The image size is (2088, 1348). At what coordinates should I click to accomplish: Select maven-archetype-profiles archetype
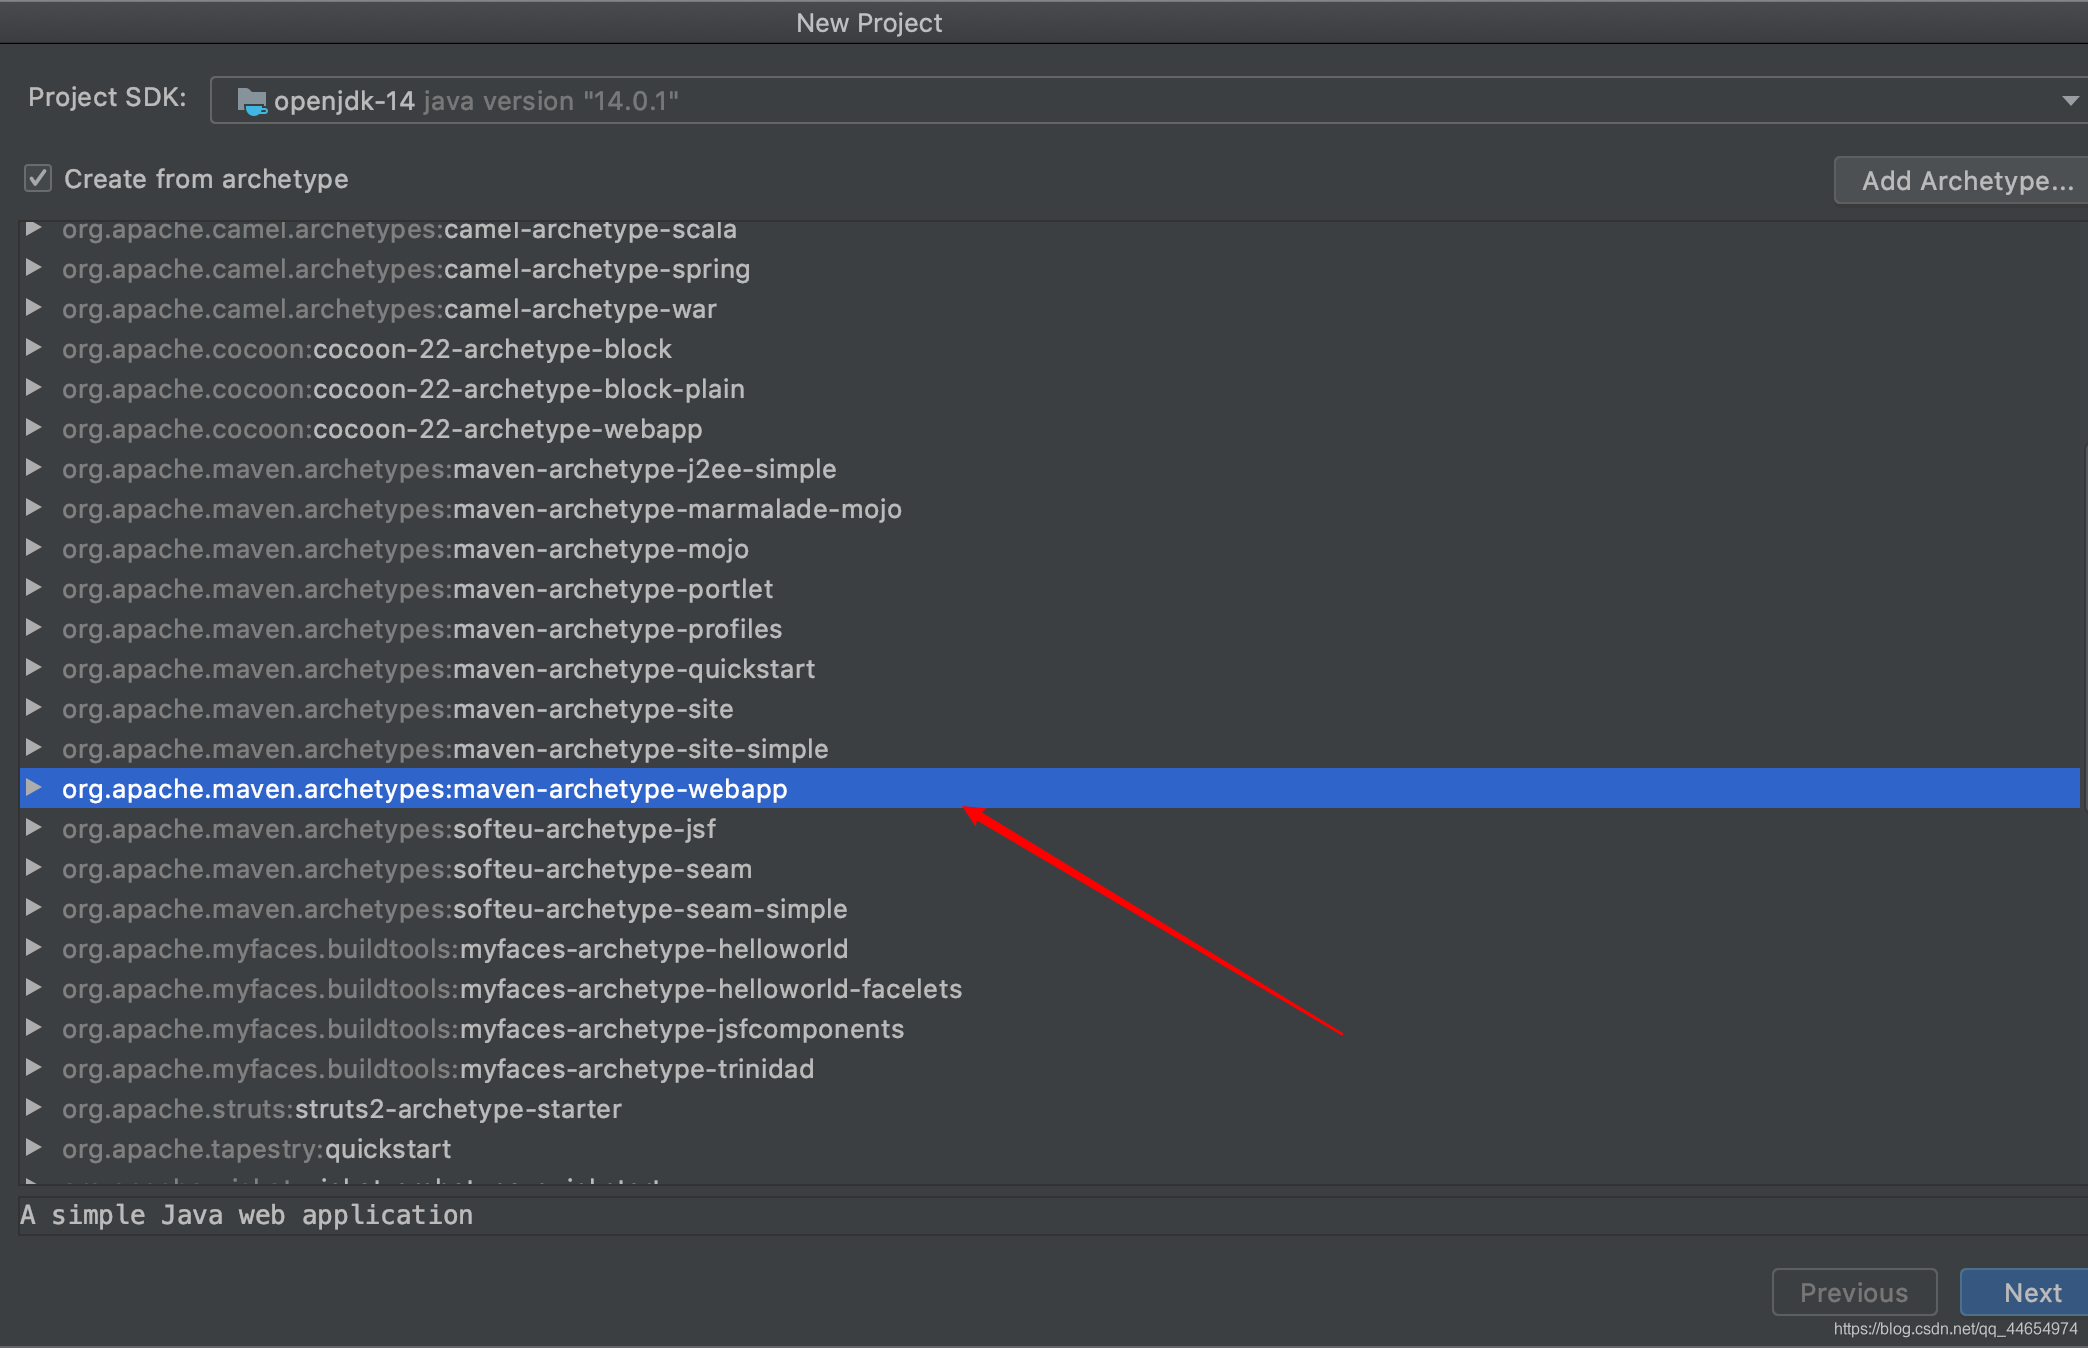[422, 629]
